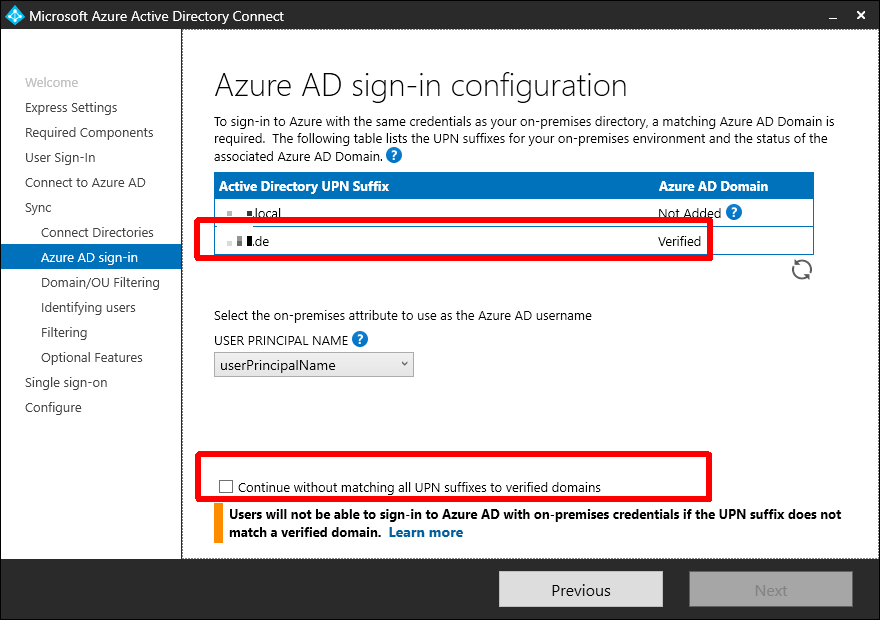Click help icon next to Not Added status
Screen dimensions: 880x620
click(734, 212)
